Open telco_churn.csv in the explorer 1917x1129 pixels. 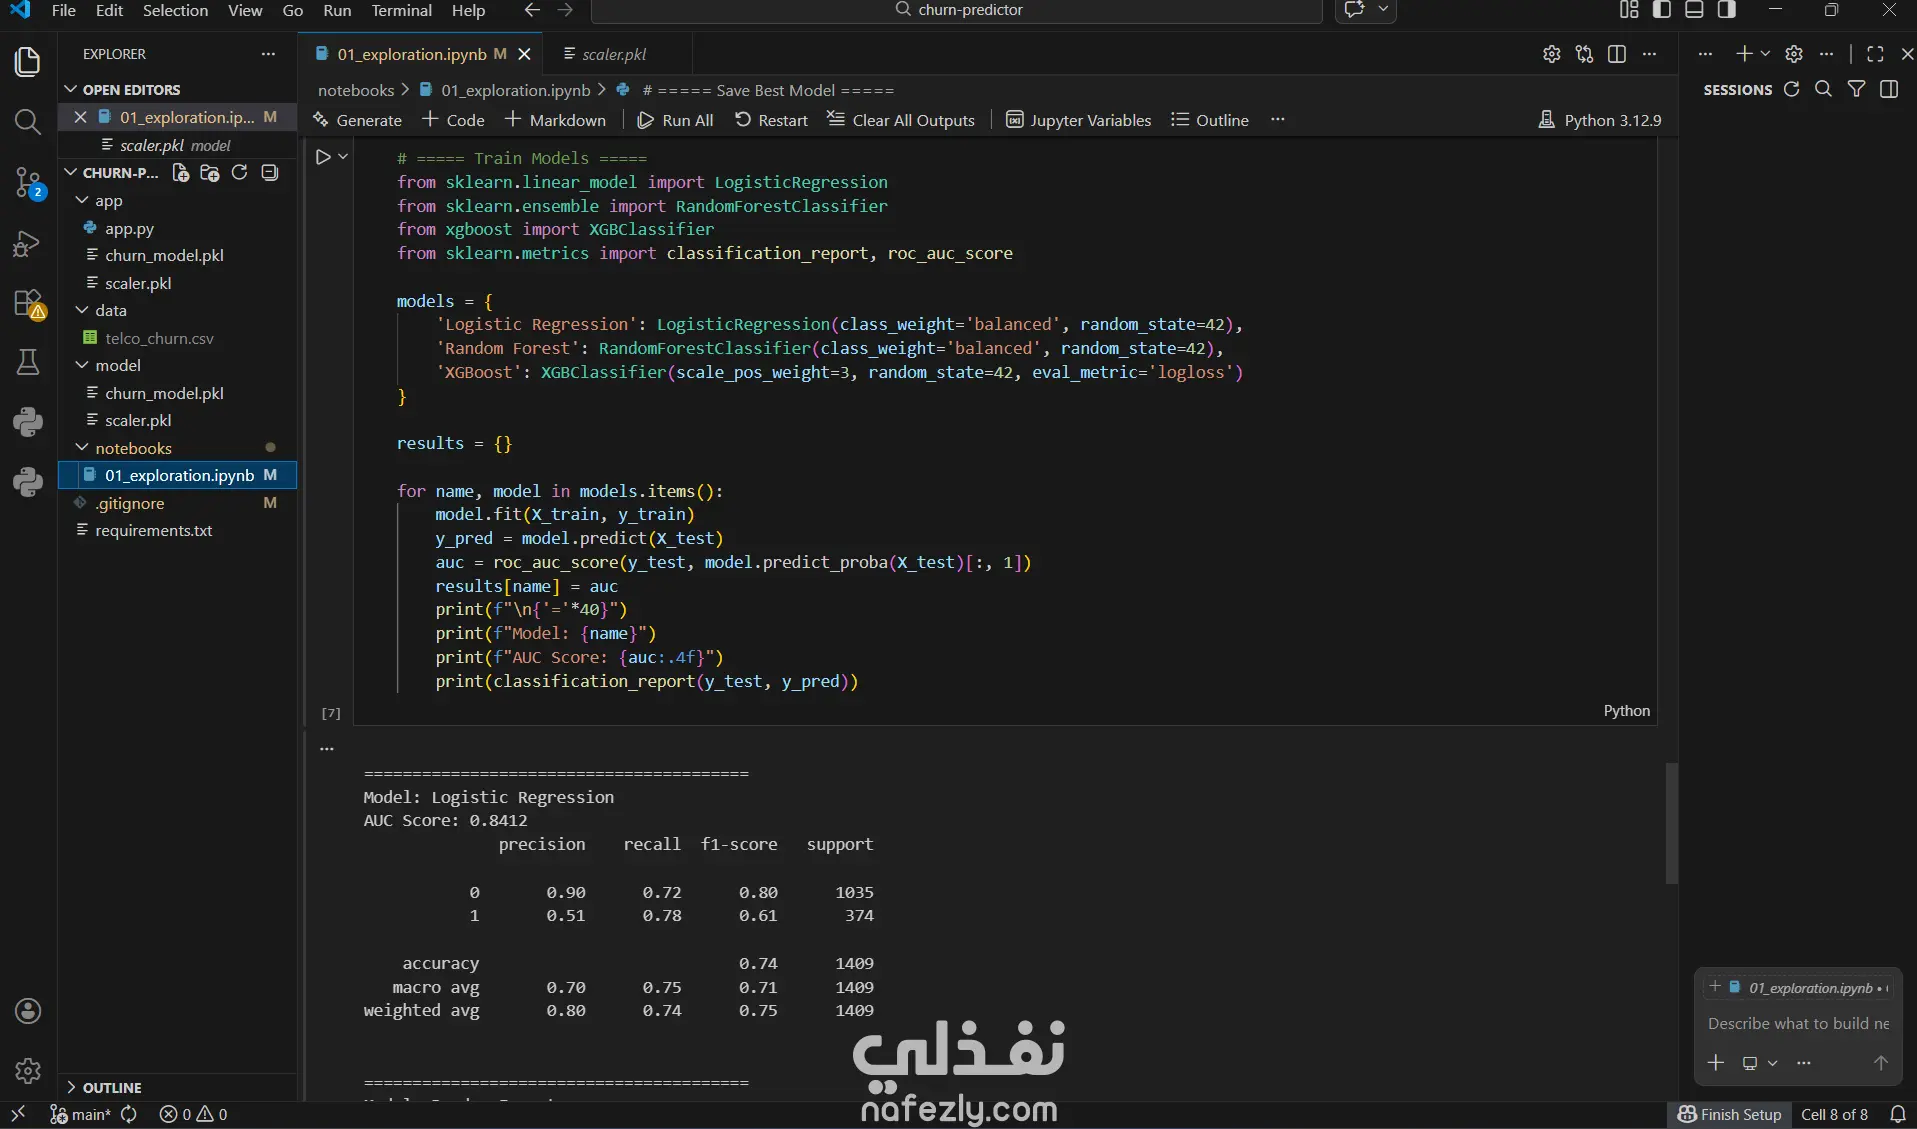point(159,338)
